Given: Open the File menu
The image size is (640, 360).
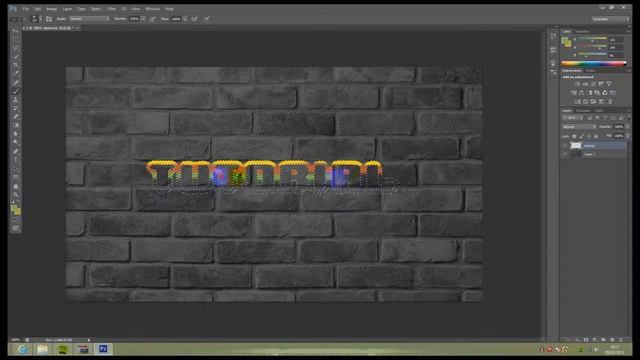Looking at the screenshot, I should click(x=26, y=9).
